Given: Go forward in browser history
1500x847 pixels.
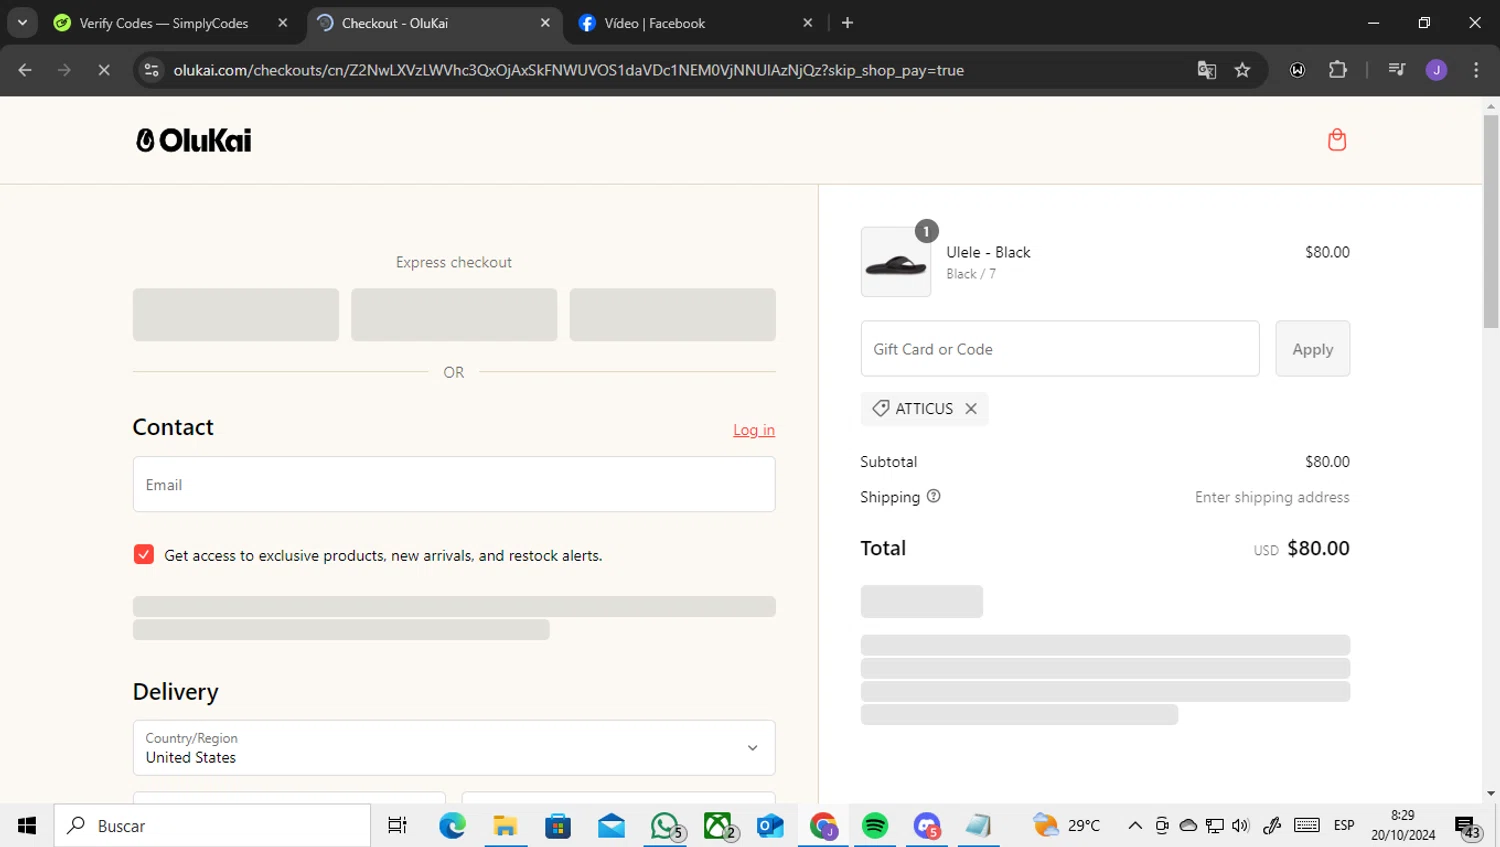Looking at the screenshot, I should point(64,70).
